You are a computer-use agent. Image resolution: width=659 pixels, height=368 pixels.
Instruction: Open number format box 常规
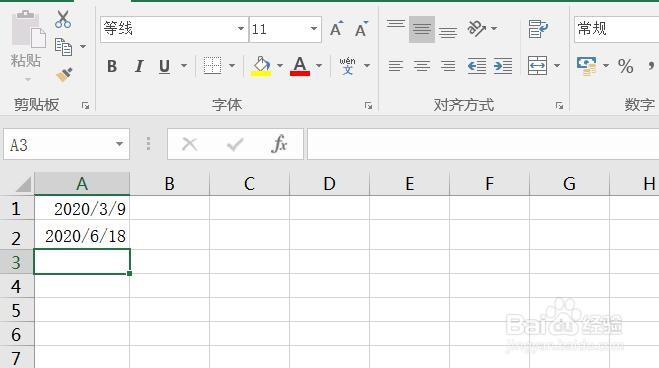point(617,29)
